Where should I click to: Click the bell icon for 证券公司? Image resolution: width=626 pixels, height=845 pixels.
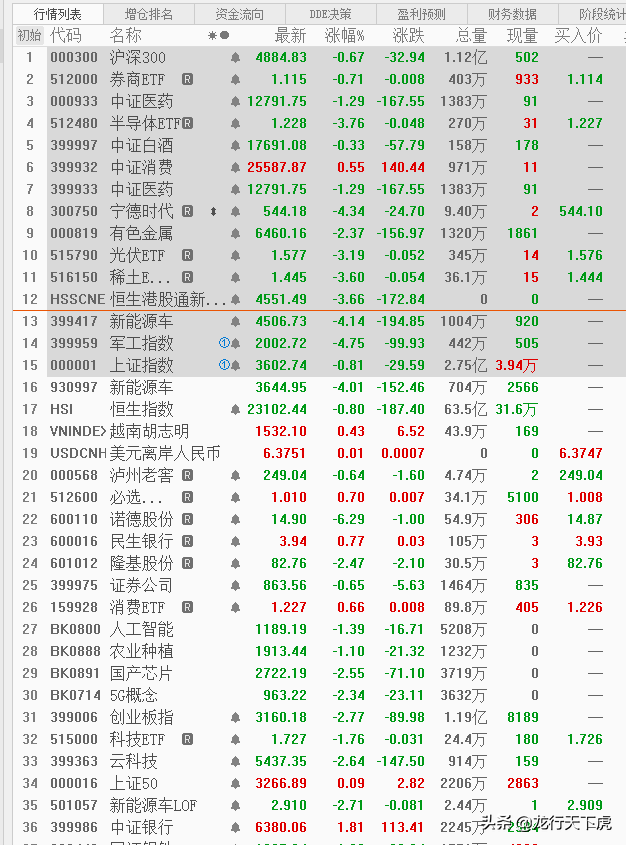(235, 585)
